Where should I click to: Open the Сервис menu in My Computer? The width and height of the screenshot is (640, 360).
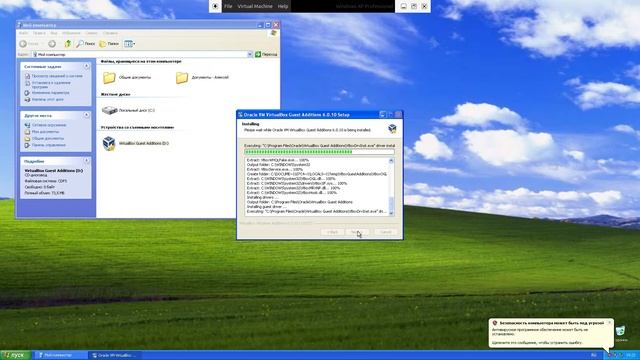tap(91, 33)
